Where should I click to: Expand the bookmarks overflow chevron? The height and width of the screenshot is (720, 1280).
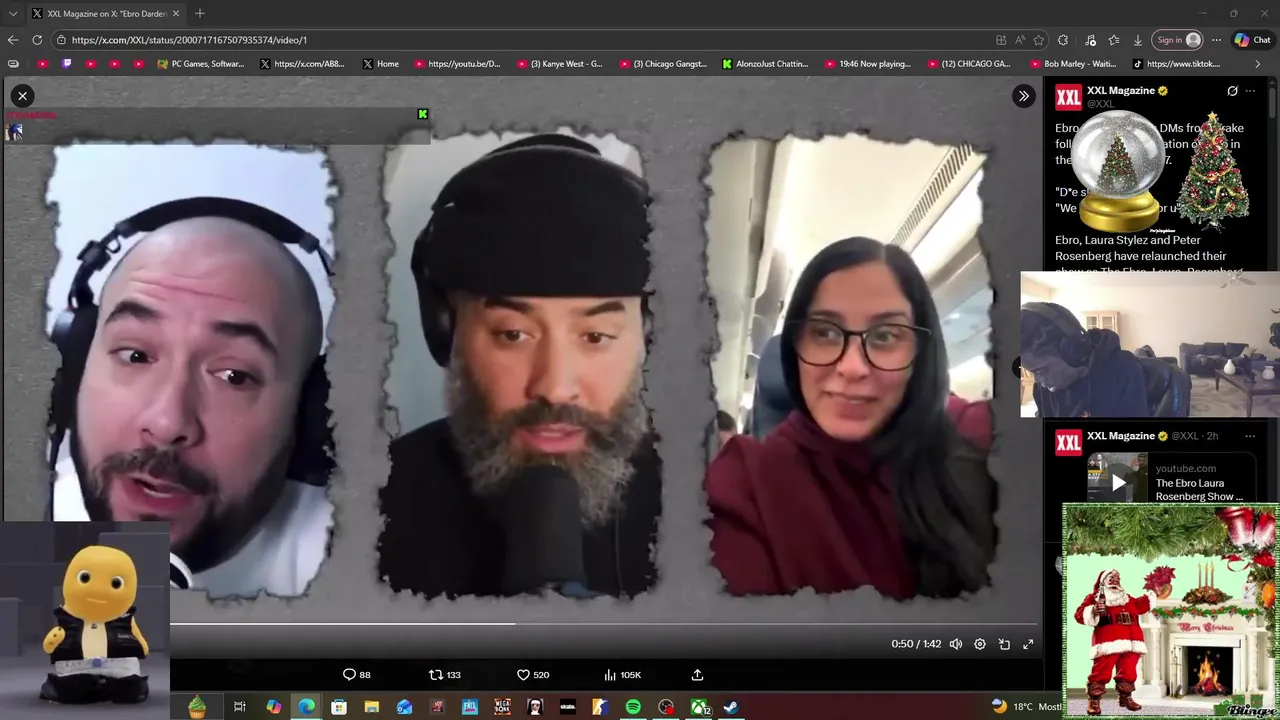[1258, 63]
